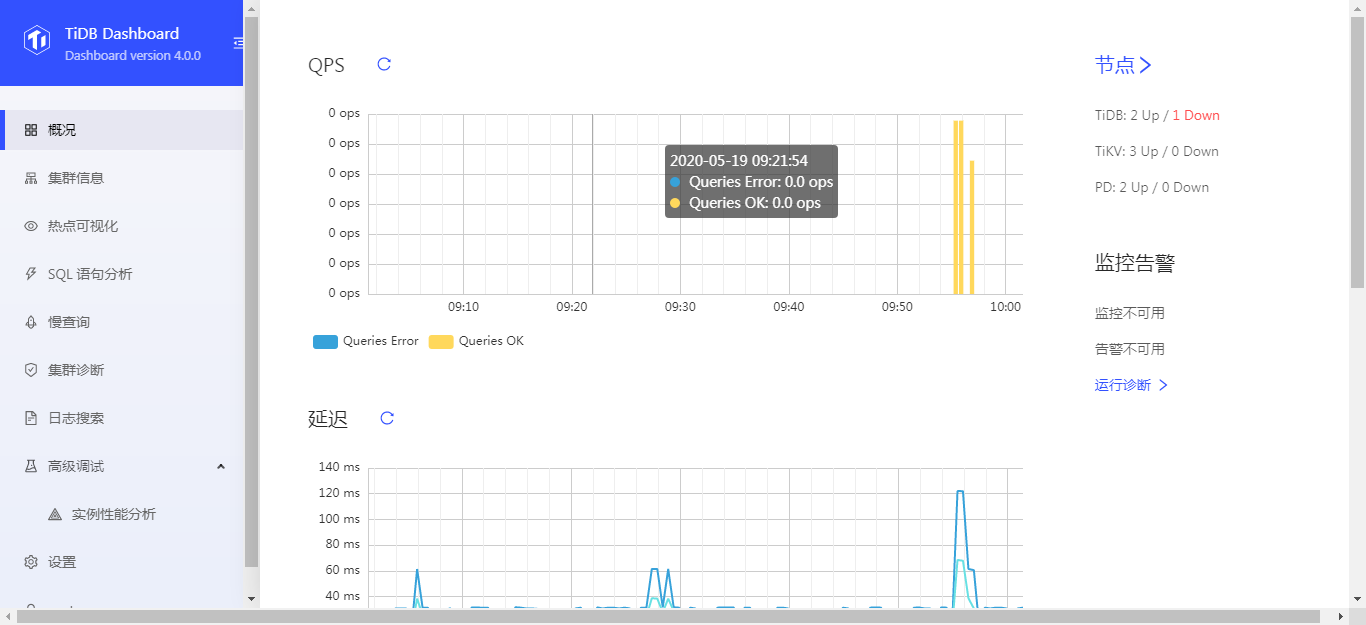This screenshot has width=1366, height=625.
Task: Refresh the QPS chart
Action: pyautogui.click(x=384, y=64)
